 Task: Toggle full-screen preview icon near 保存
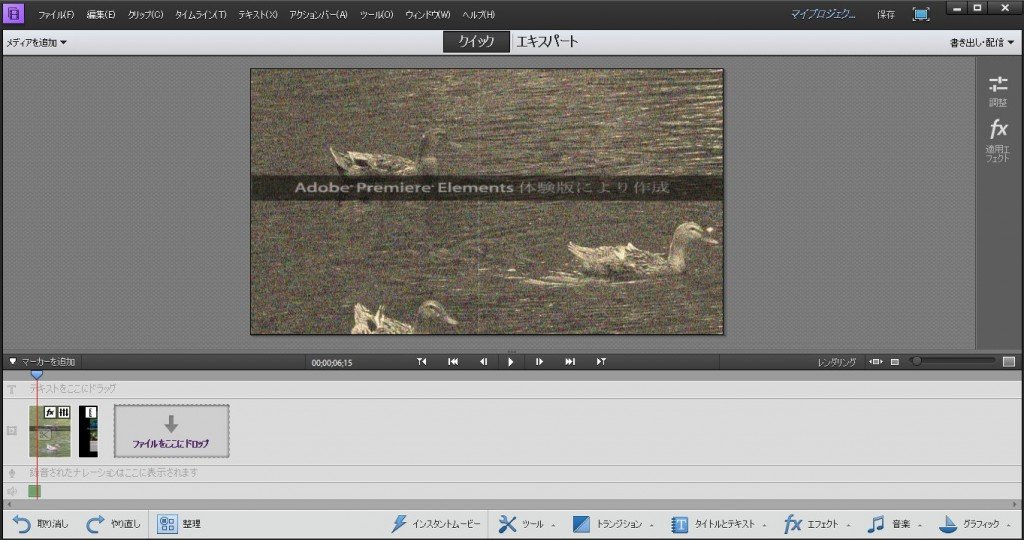[921, 14]
